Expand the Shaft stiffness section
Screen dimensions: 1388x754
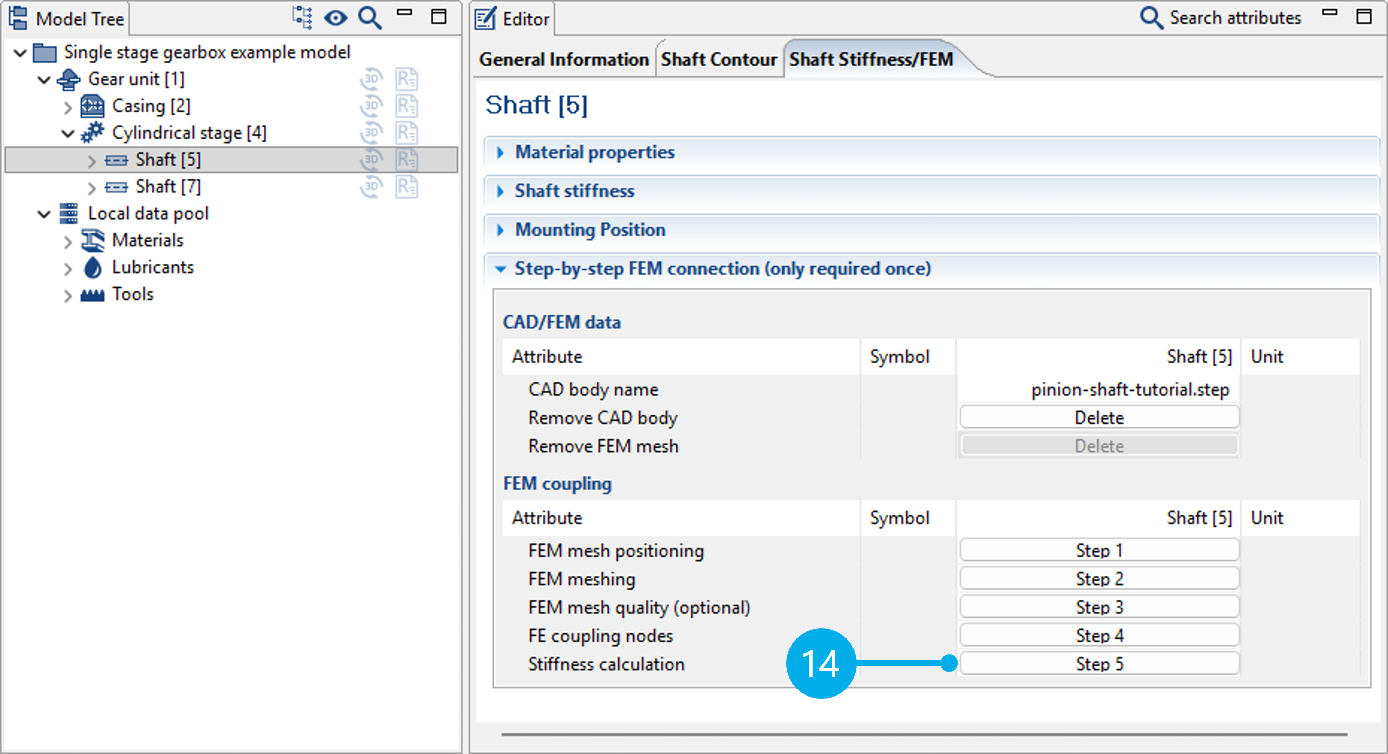574,191
